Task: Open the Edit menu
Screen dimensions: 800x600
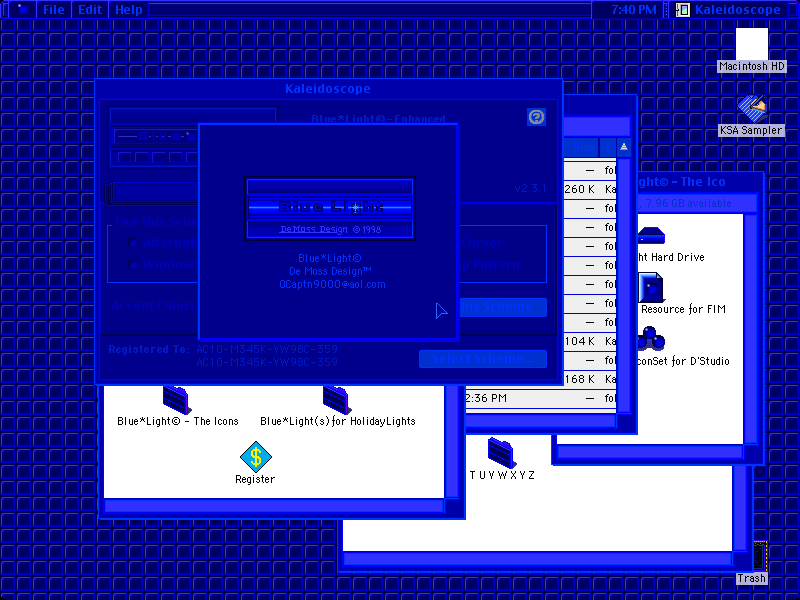Action: (x=90, y=10)
